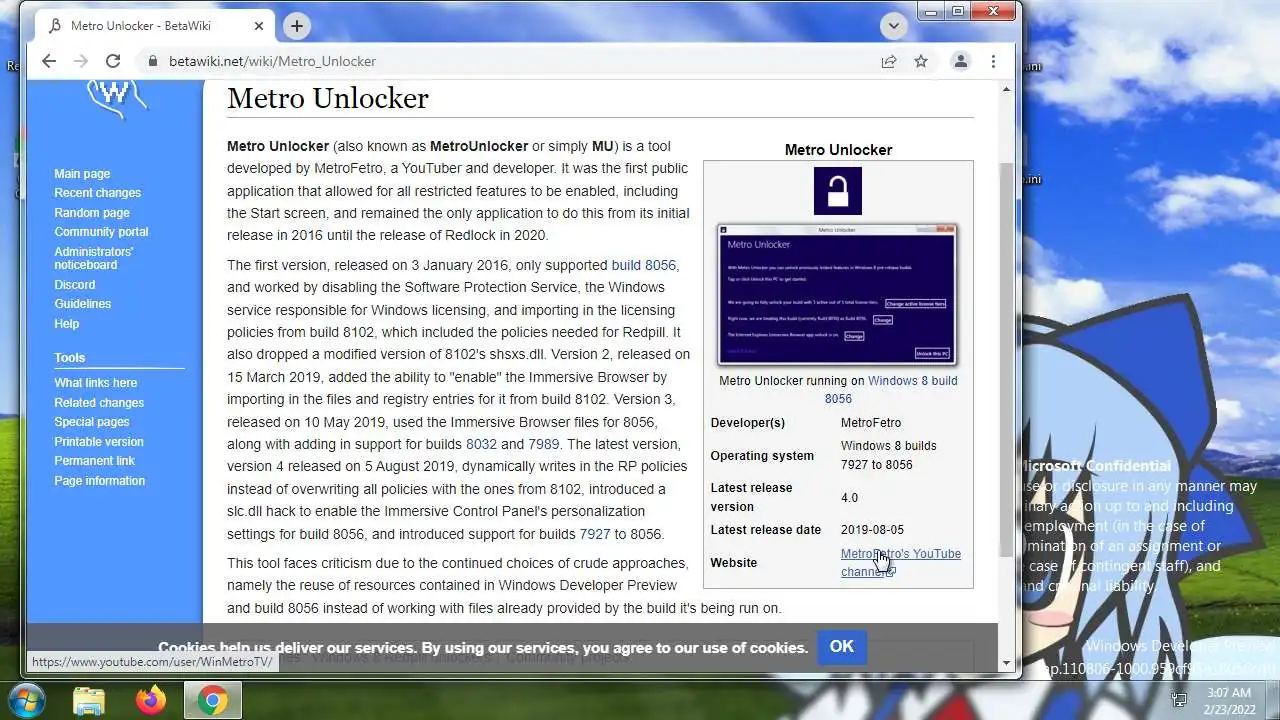Click the taskbar clock showing 3:07 AM
The height and width of the screenshot is (720, 1280).
1228,700
